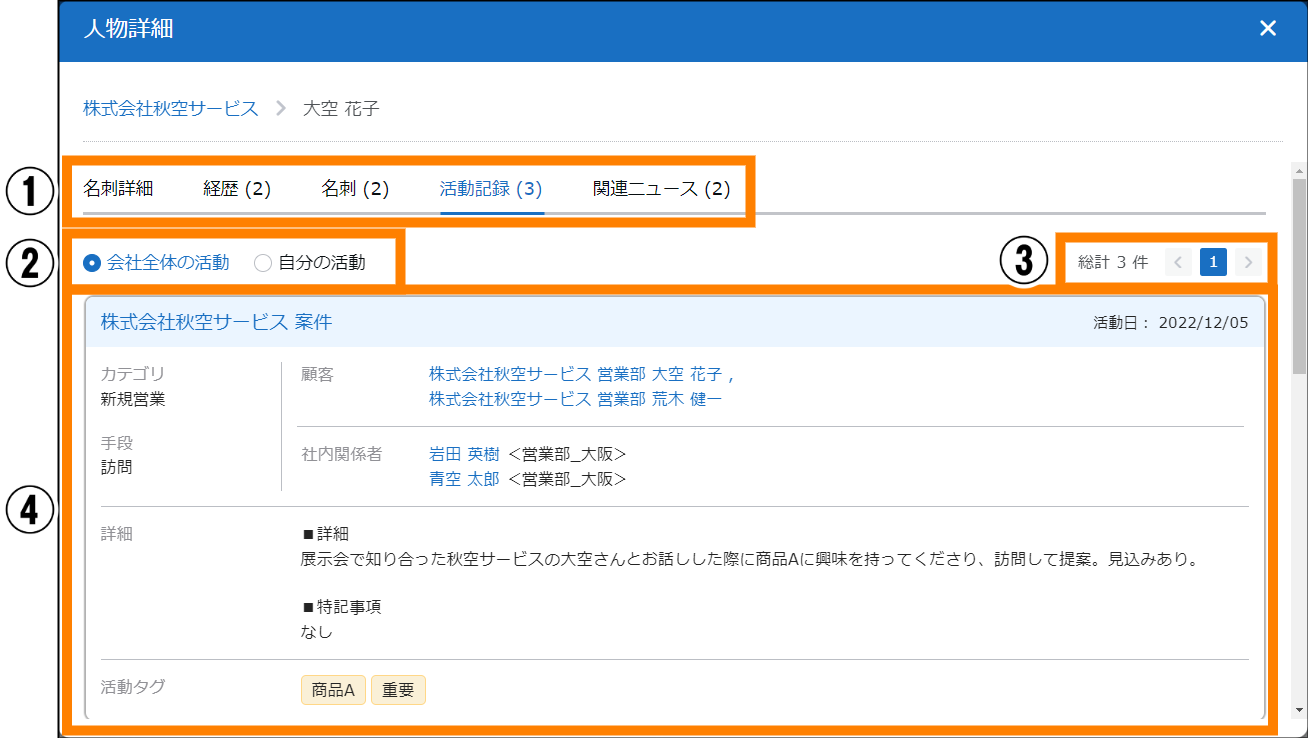1308x738 pixels.
Task: Switch to the 名刺詳細 tab
Action: (x=118, y=189)
